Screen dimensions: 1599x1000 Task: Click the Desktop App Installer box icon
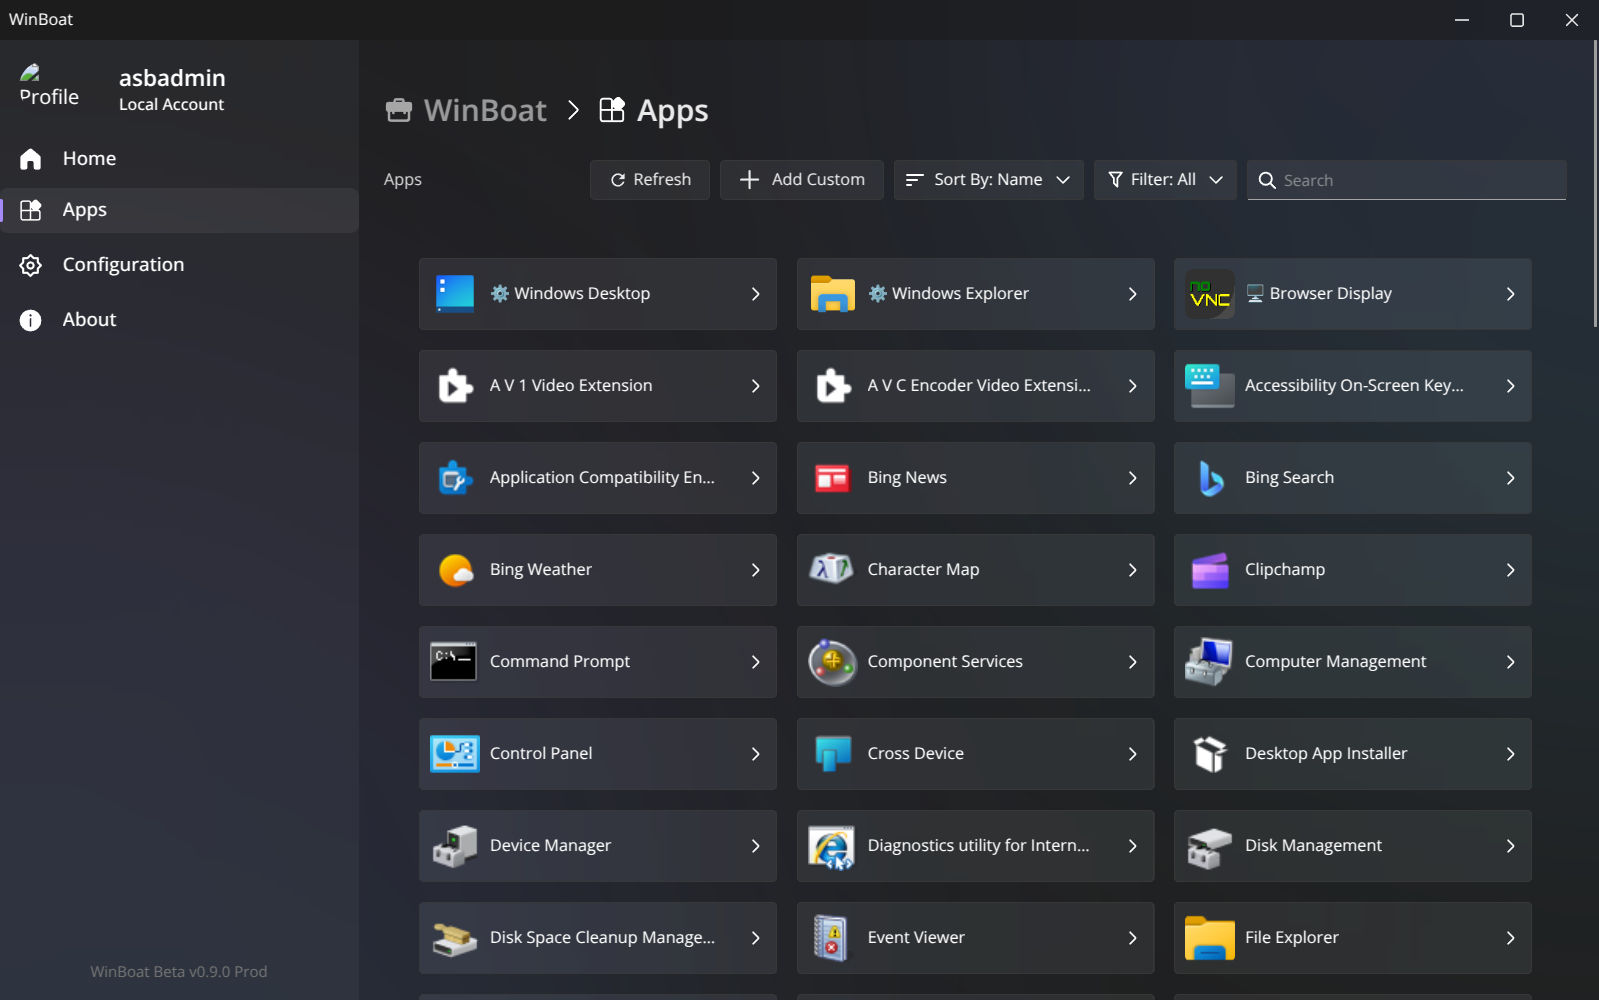coord(1210,754)
